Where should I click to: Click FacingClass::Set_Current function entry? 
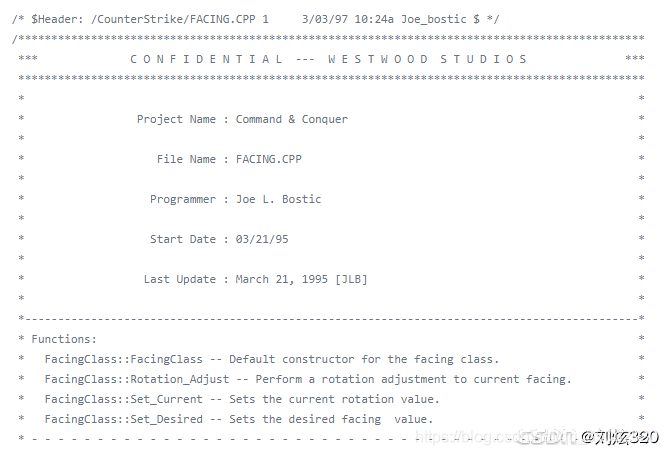click(x=124, y=399)
